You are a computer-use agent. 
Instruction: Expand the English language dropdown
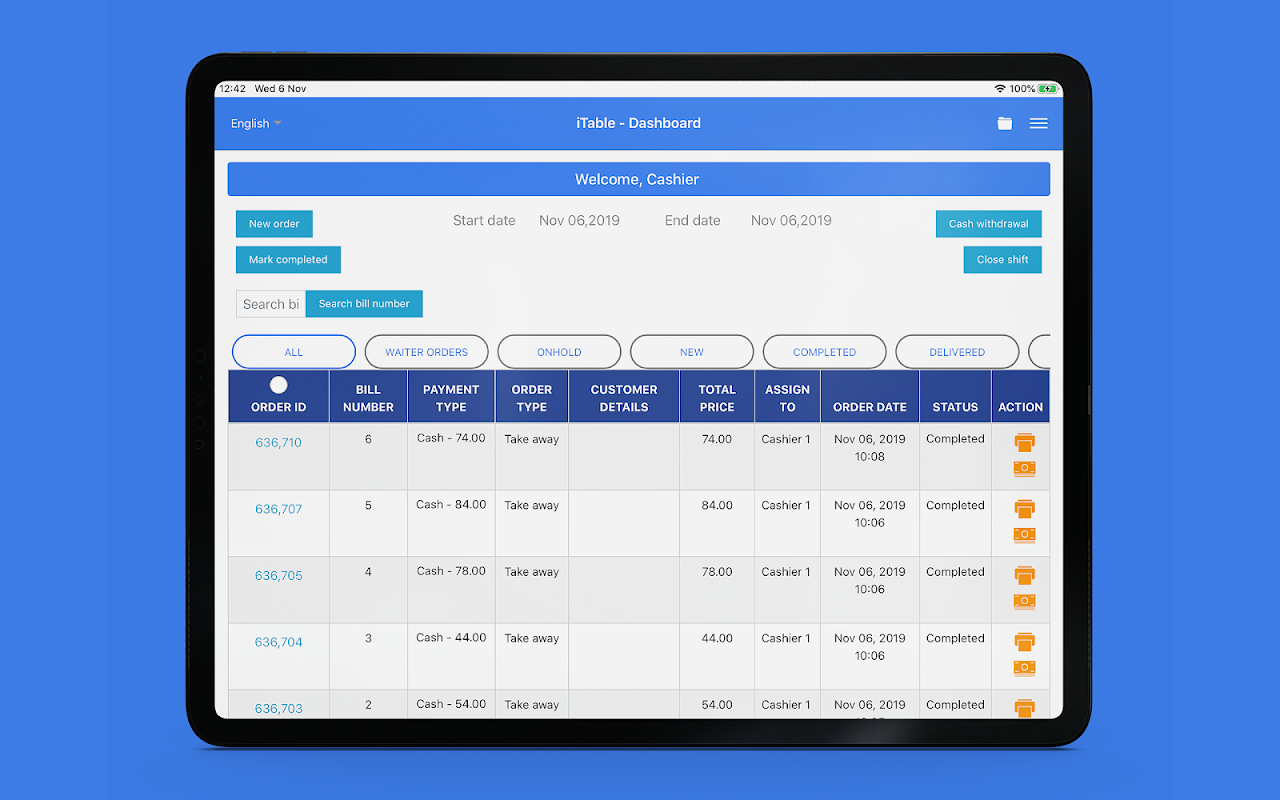pos(256,123)
